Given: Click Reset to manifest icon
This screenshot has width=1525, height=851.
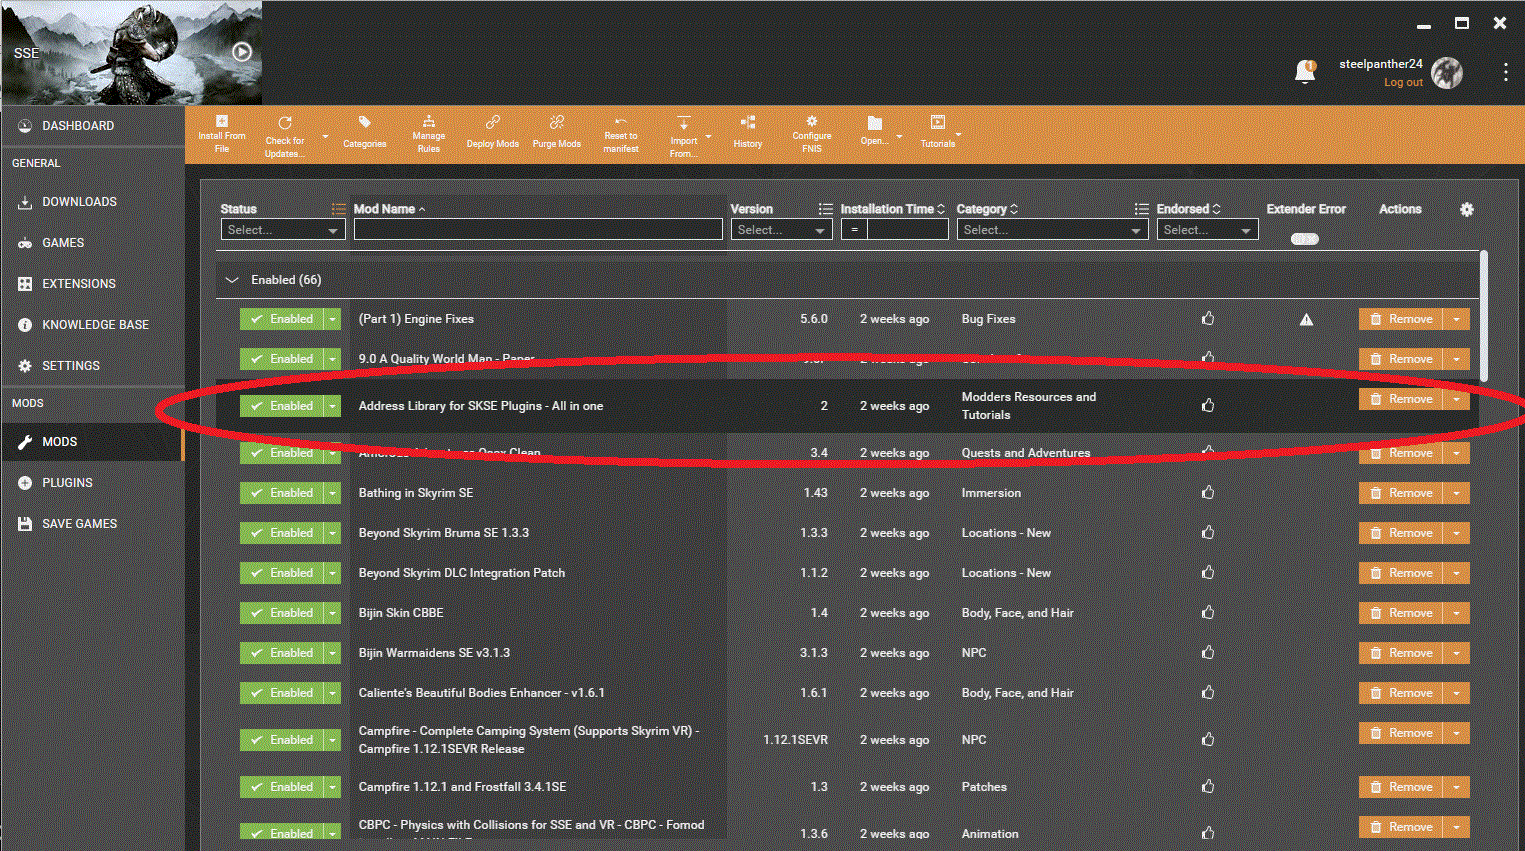Looking at the screenshot, I should [x=621, y=135].
